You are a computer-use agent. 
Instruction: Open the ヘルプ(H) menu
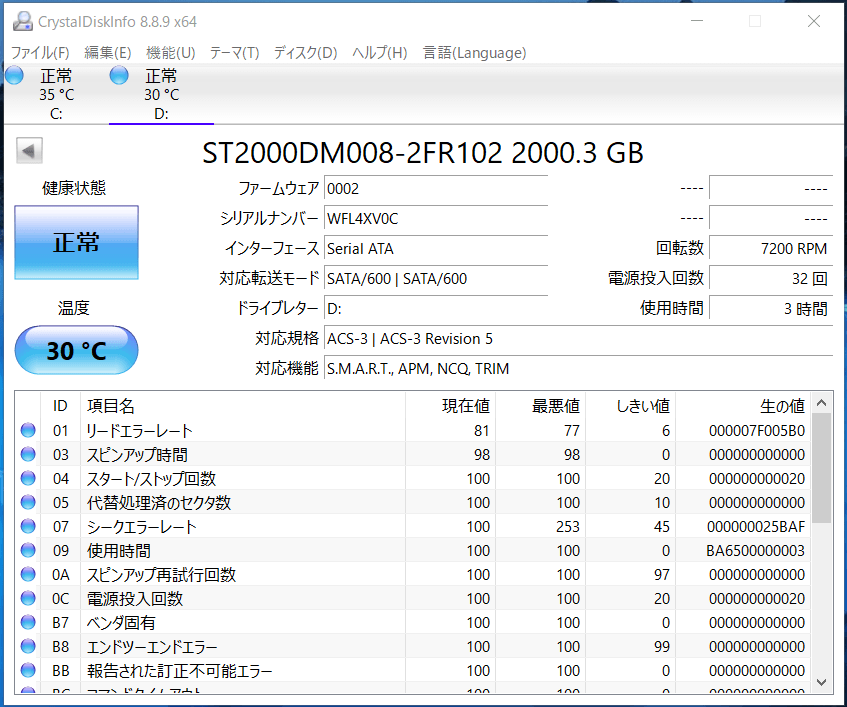[380, 52]
